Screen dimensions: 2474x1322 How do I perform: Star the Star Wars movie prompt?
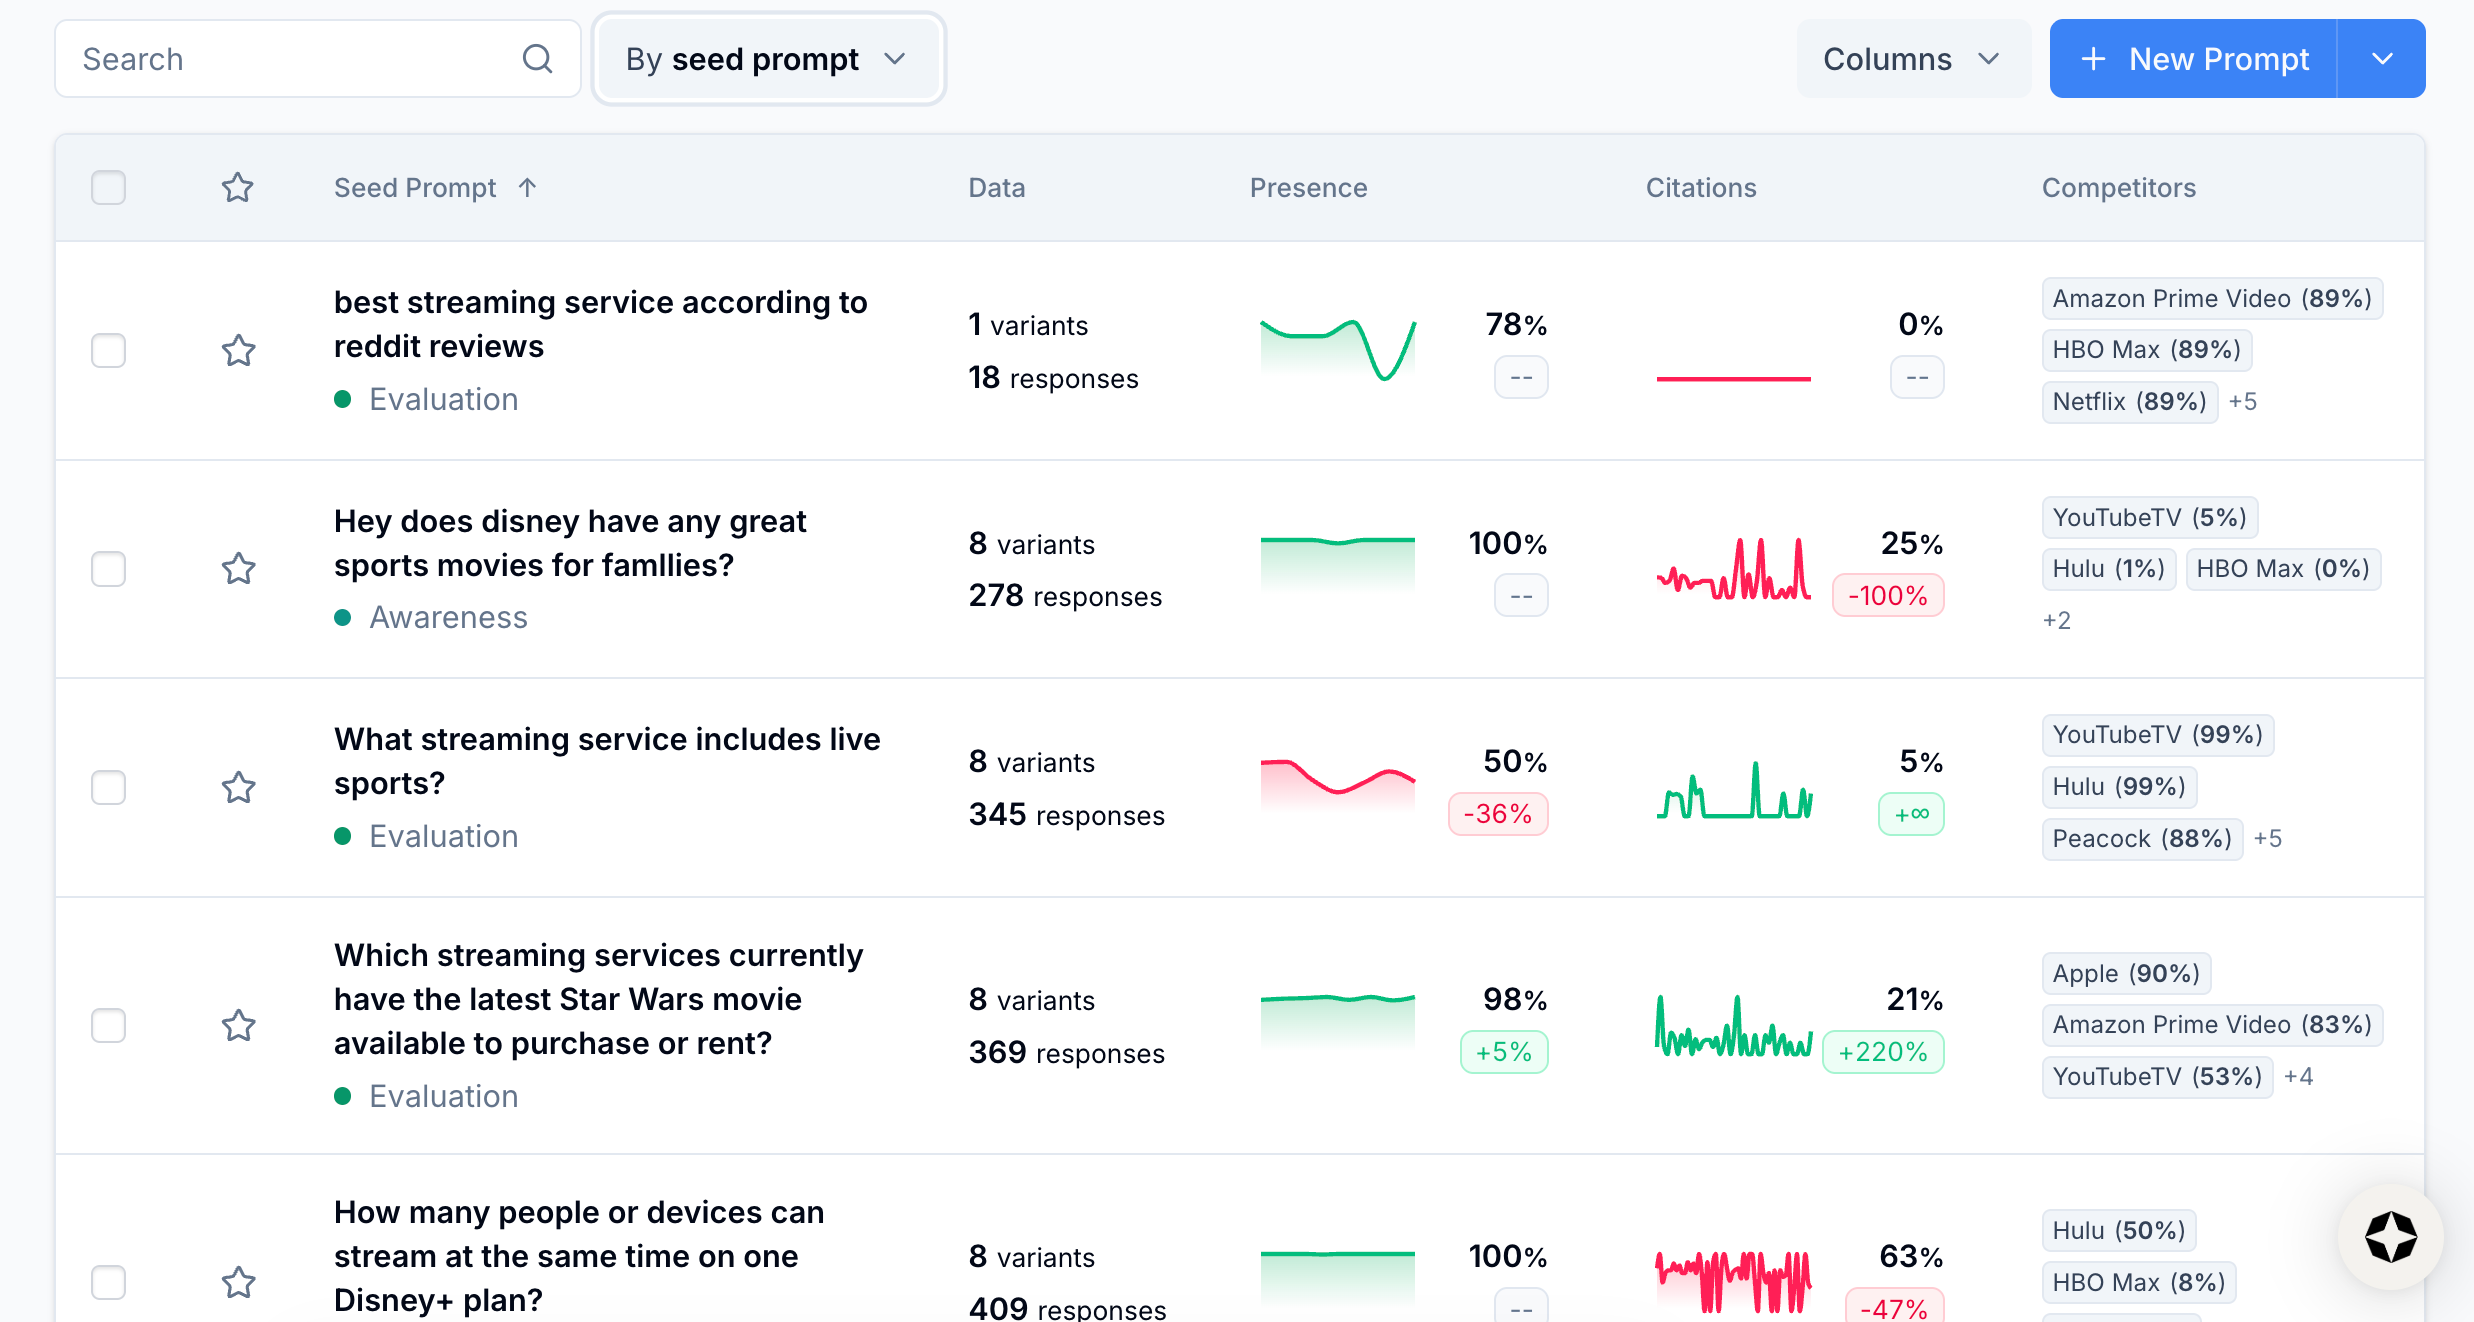[x=238, y=1026]
